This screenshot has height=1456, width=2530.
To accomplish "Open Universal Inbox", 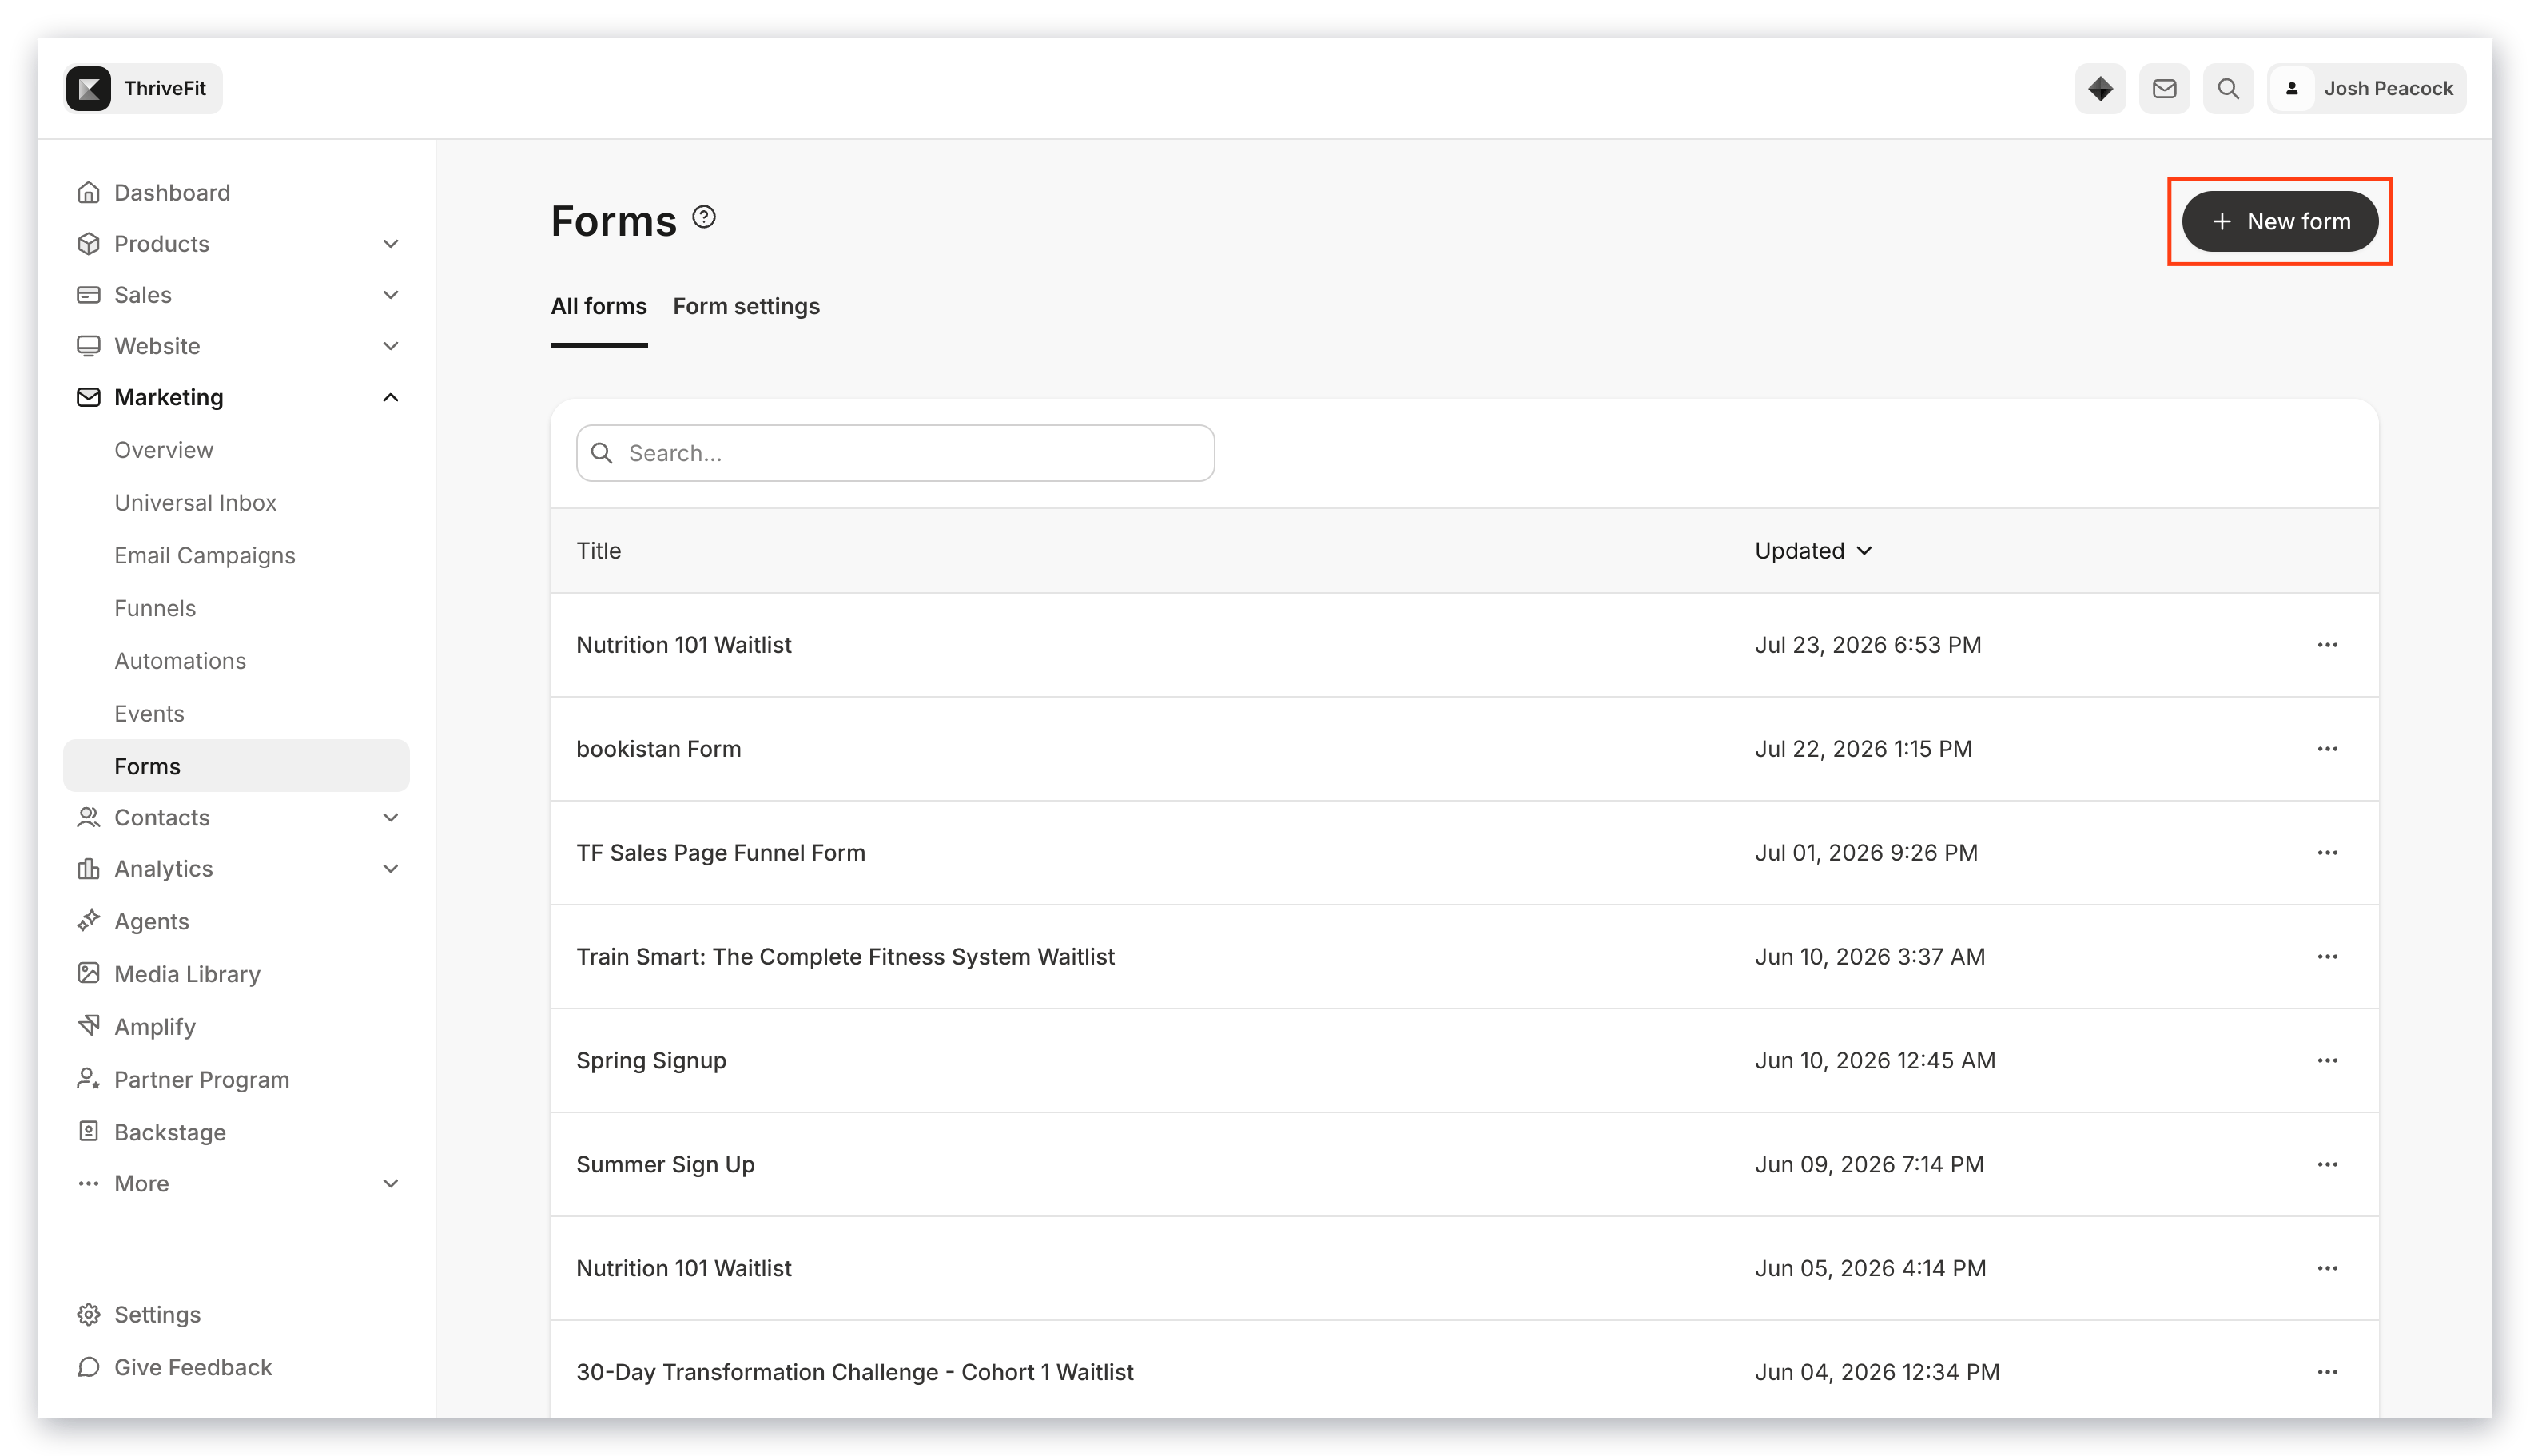I will coord(195,502).
